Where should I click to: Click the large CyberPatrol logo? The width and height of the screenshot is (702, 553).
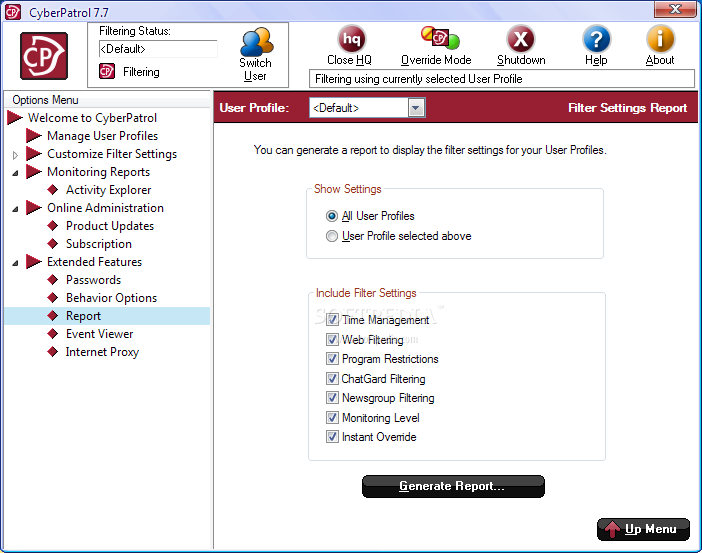click(44, 56)
